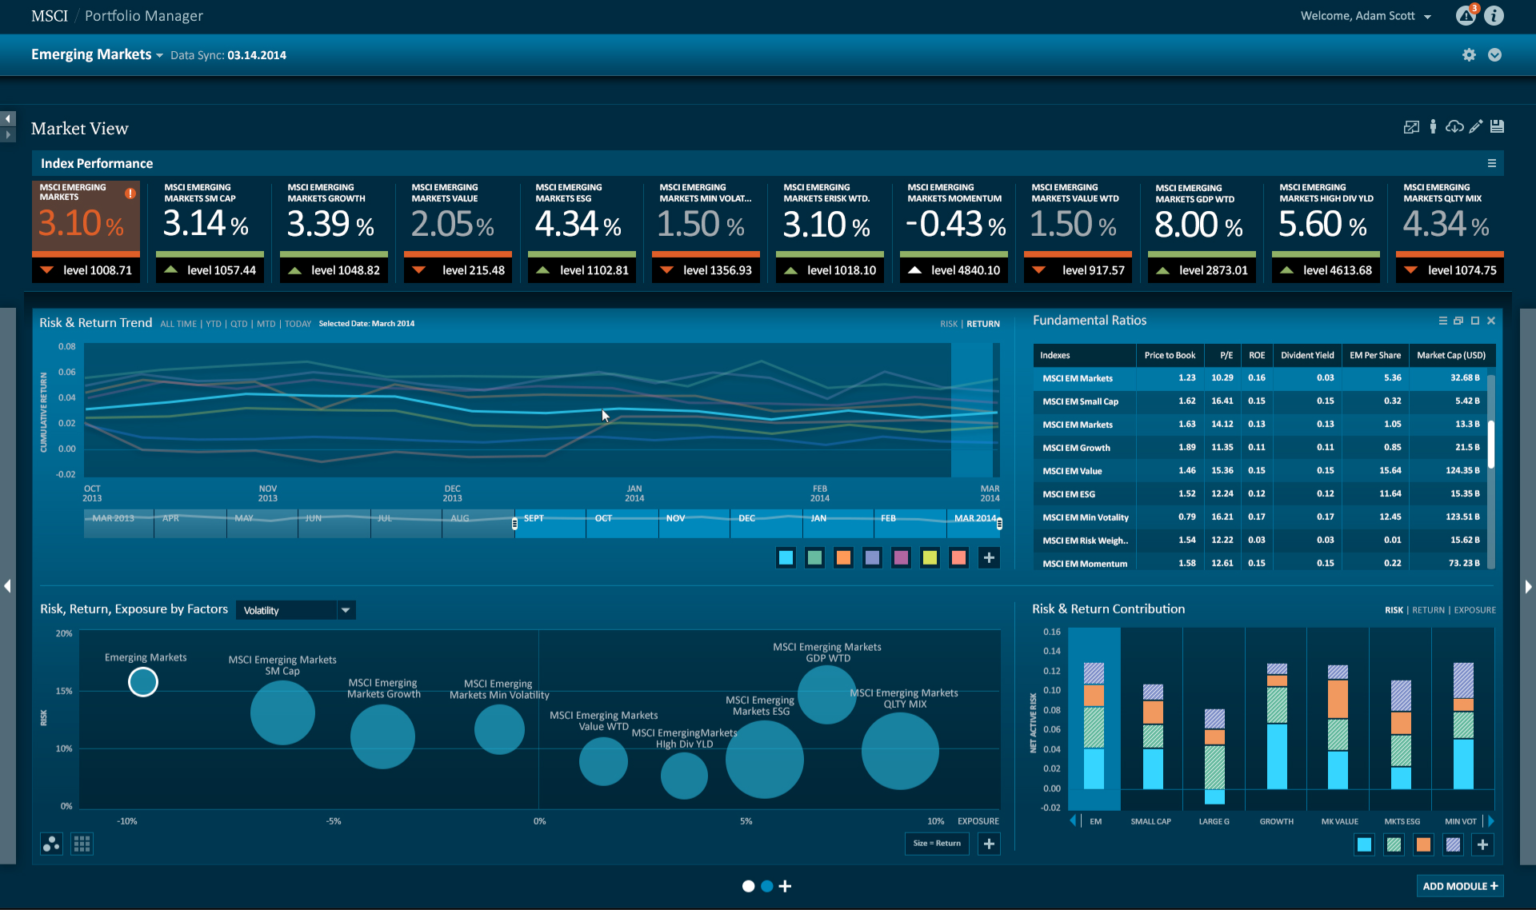Toggle orange series in trend chart legend
The image size is (1536, 910).
844,558
